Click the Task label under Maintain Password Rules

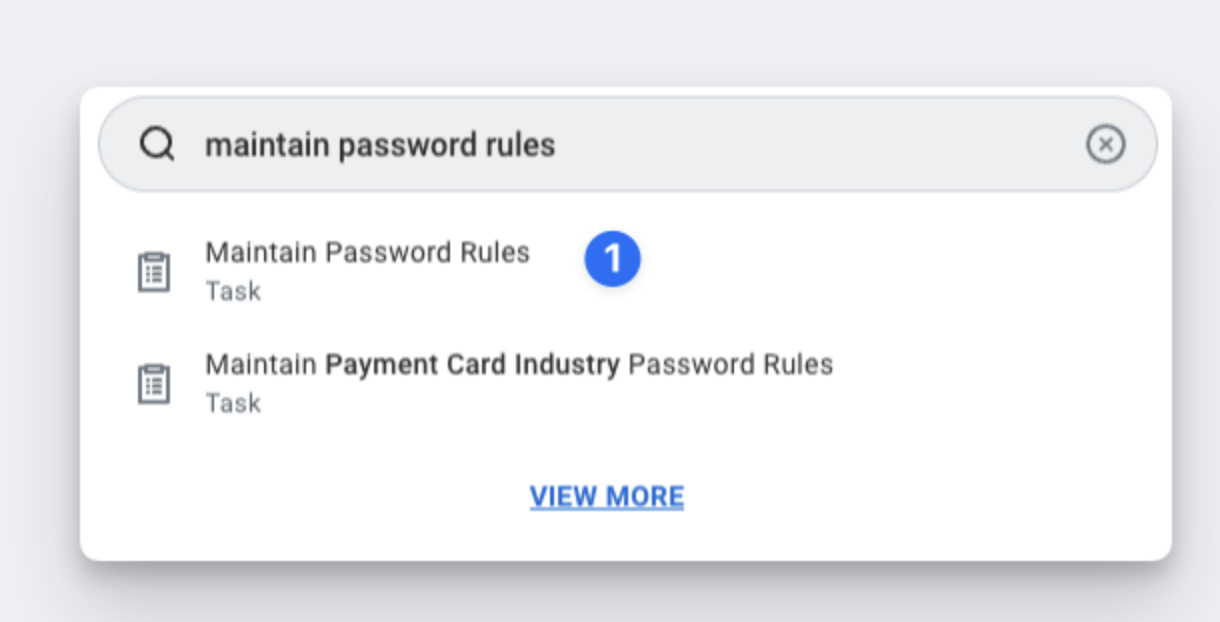[x=233, y=292]
